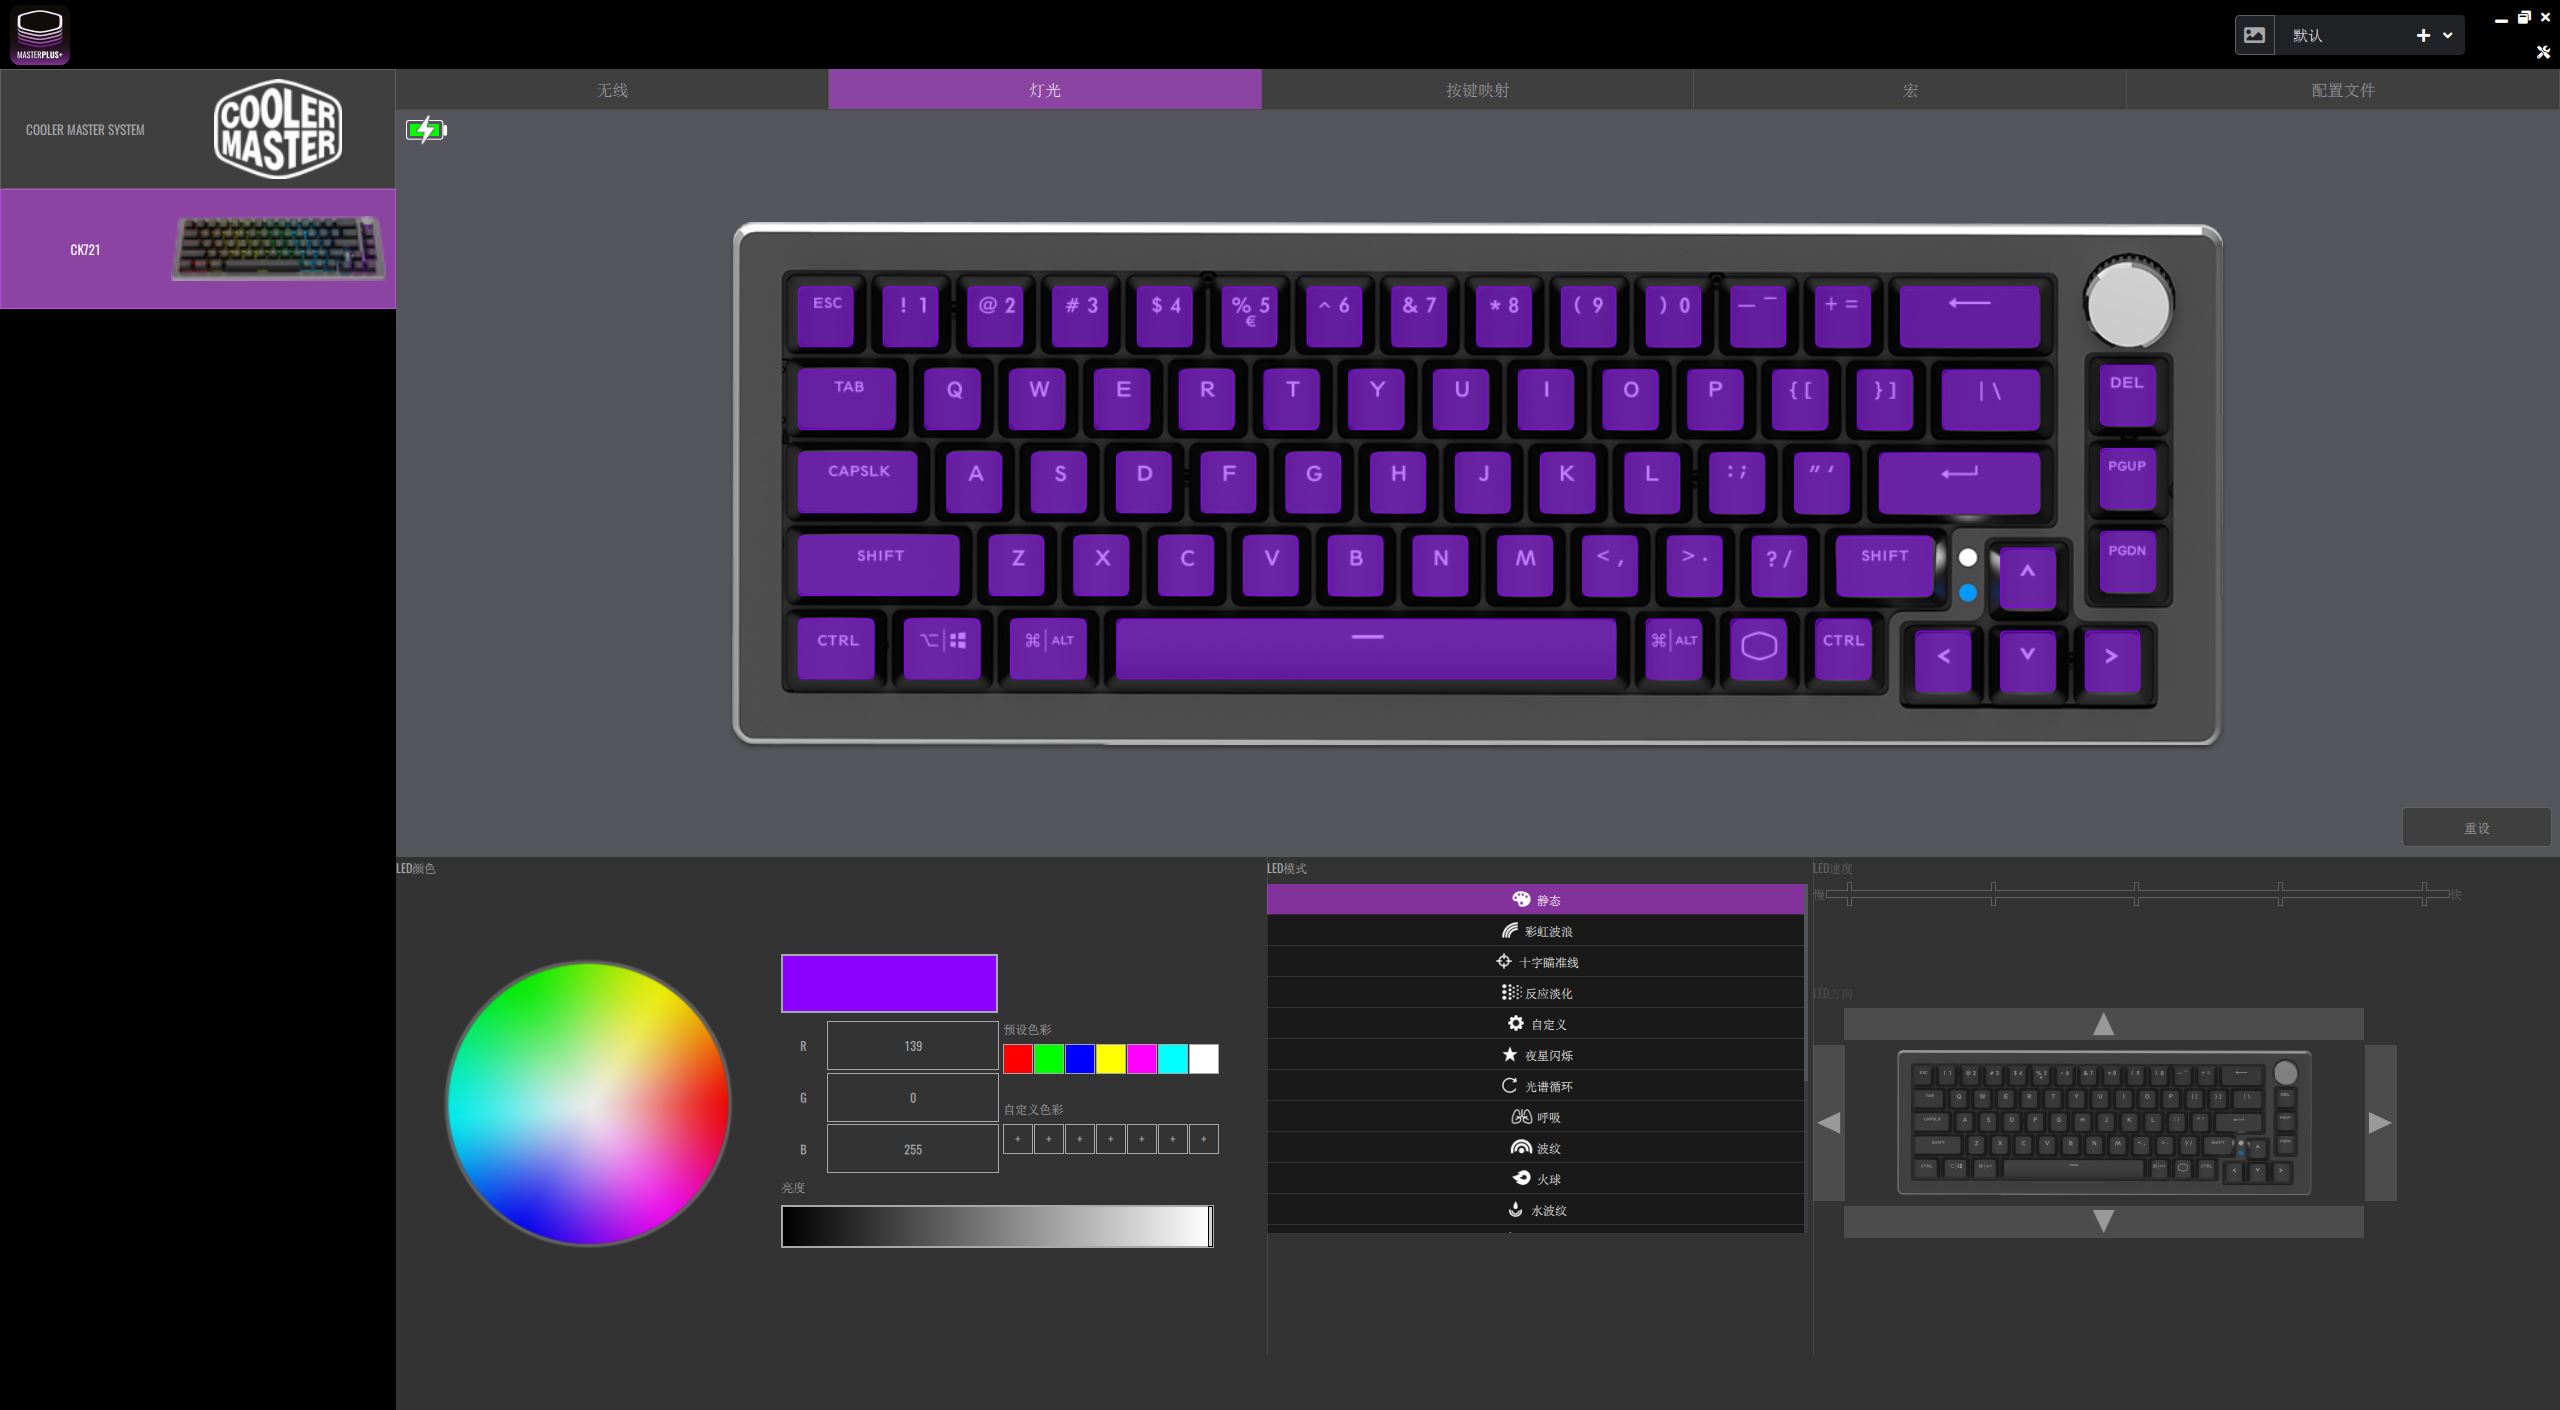Viewport: 2560px width, 1410px height.
Task: Select 水波纹 lighting effect
Action: [1534, 1210]
